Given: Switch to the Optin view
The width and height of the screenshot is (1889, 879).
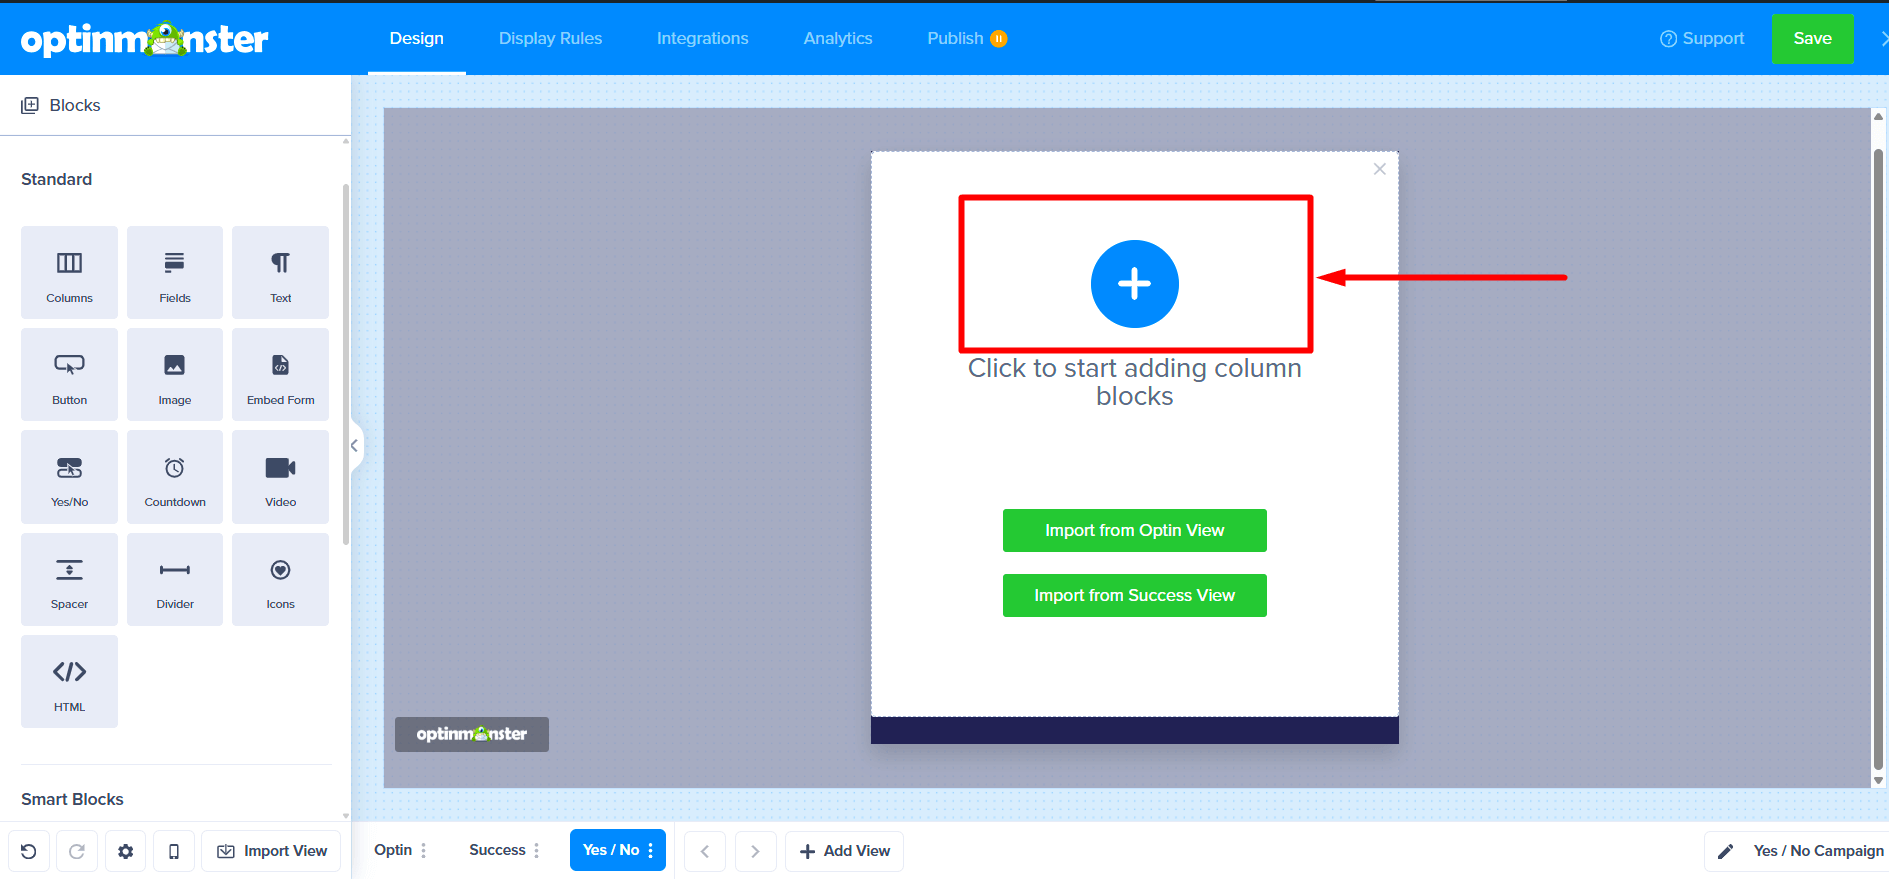Looking at the screenshot, I should tap(393, 850).
